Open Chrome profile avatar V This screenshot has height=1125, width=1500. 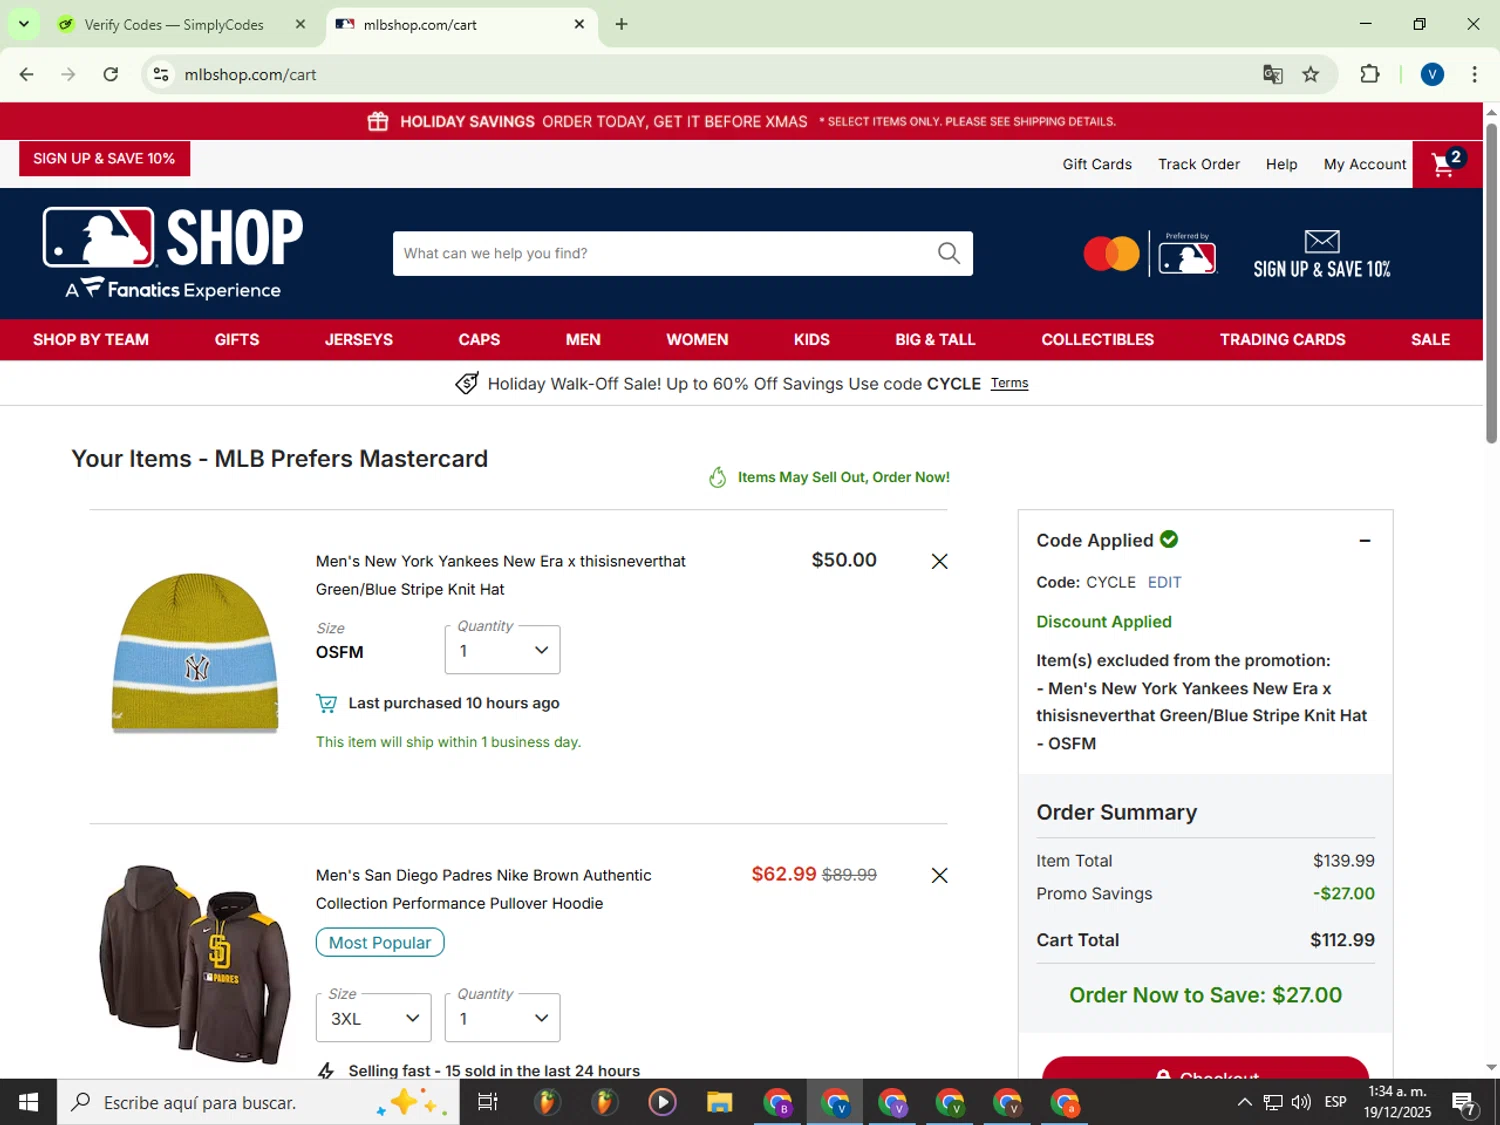coord(1432,74)
